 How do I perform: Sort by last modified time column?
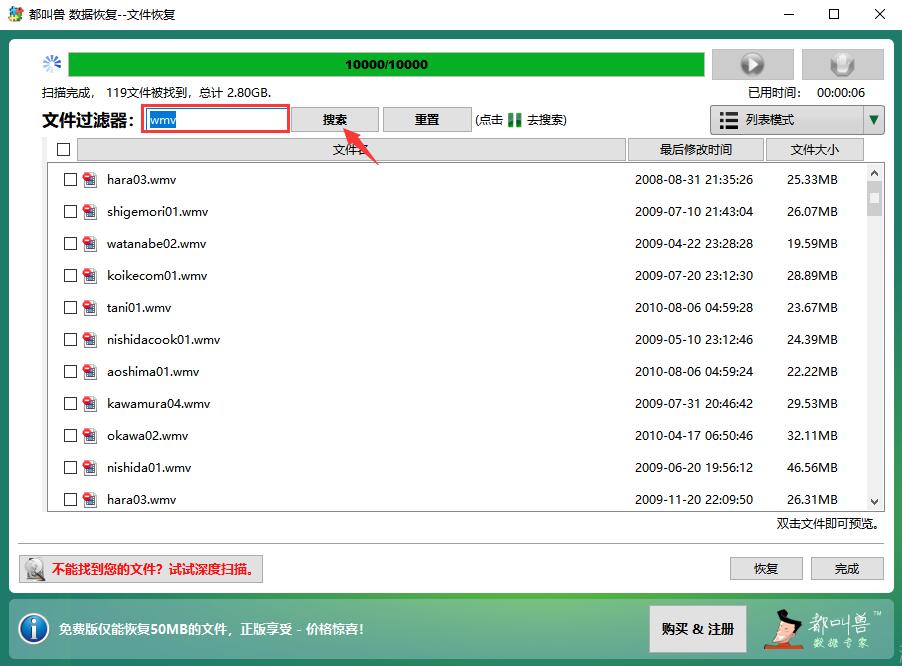click(x=695, y=150)
